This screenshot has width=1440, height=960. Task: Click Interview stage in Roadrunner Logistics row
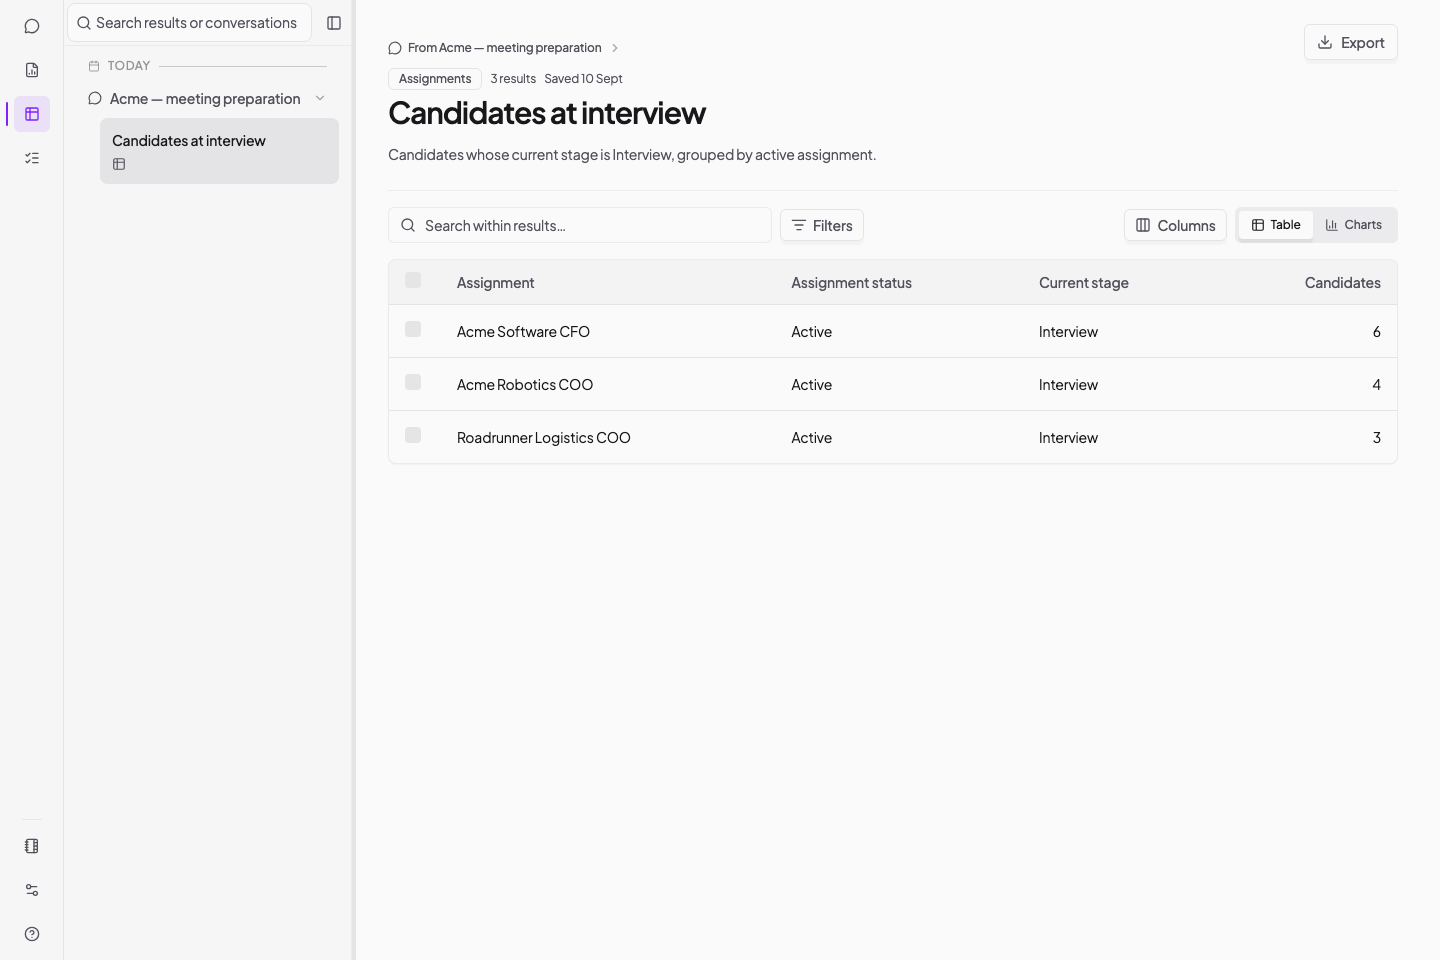(x=1068, y=438)
